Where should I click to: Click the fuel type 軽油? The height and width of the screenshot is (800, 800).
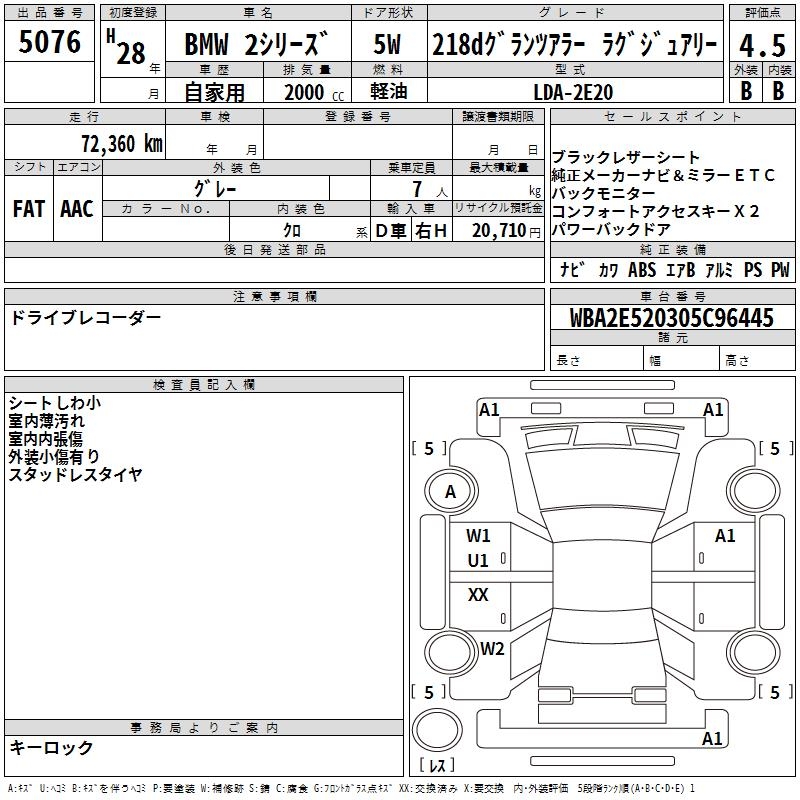pos(389,91)
